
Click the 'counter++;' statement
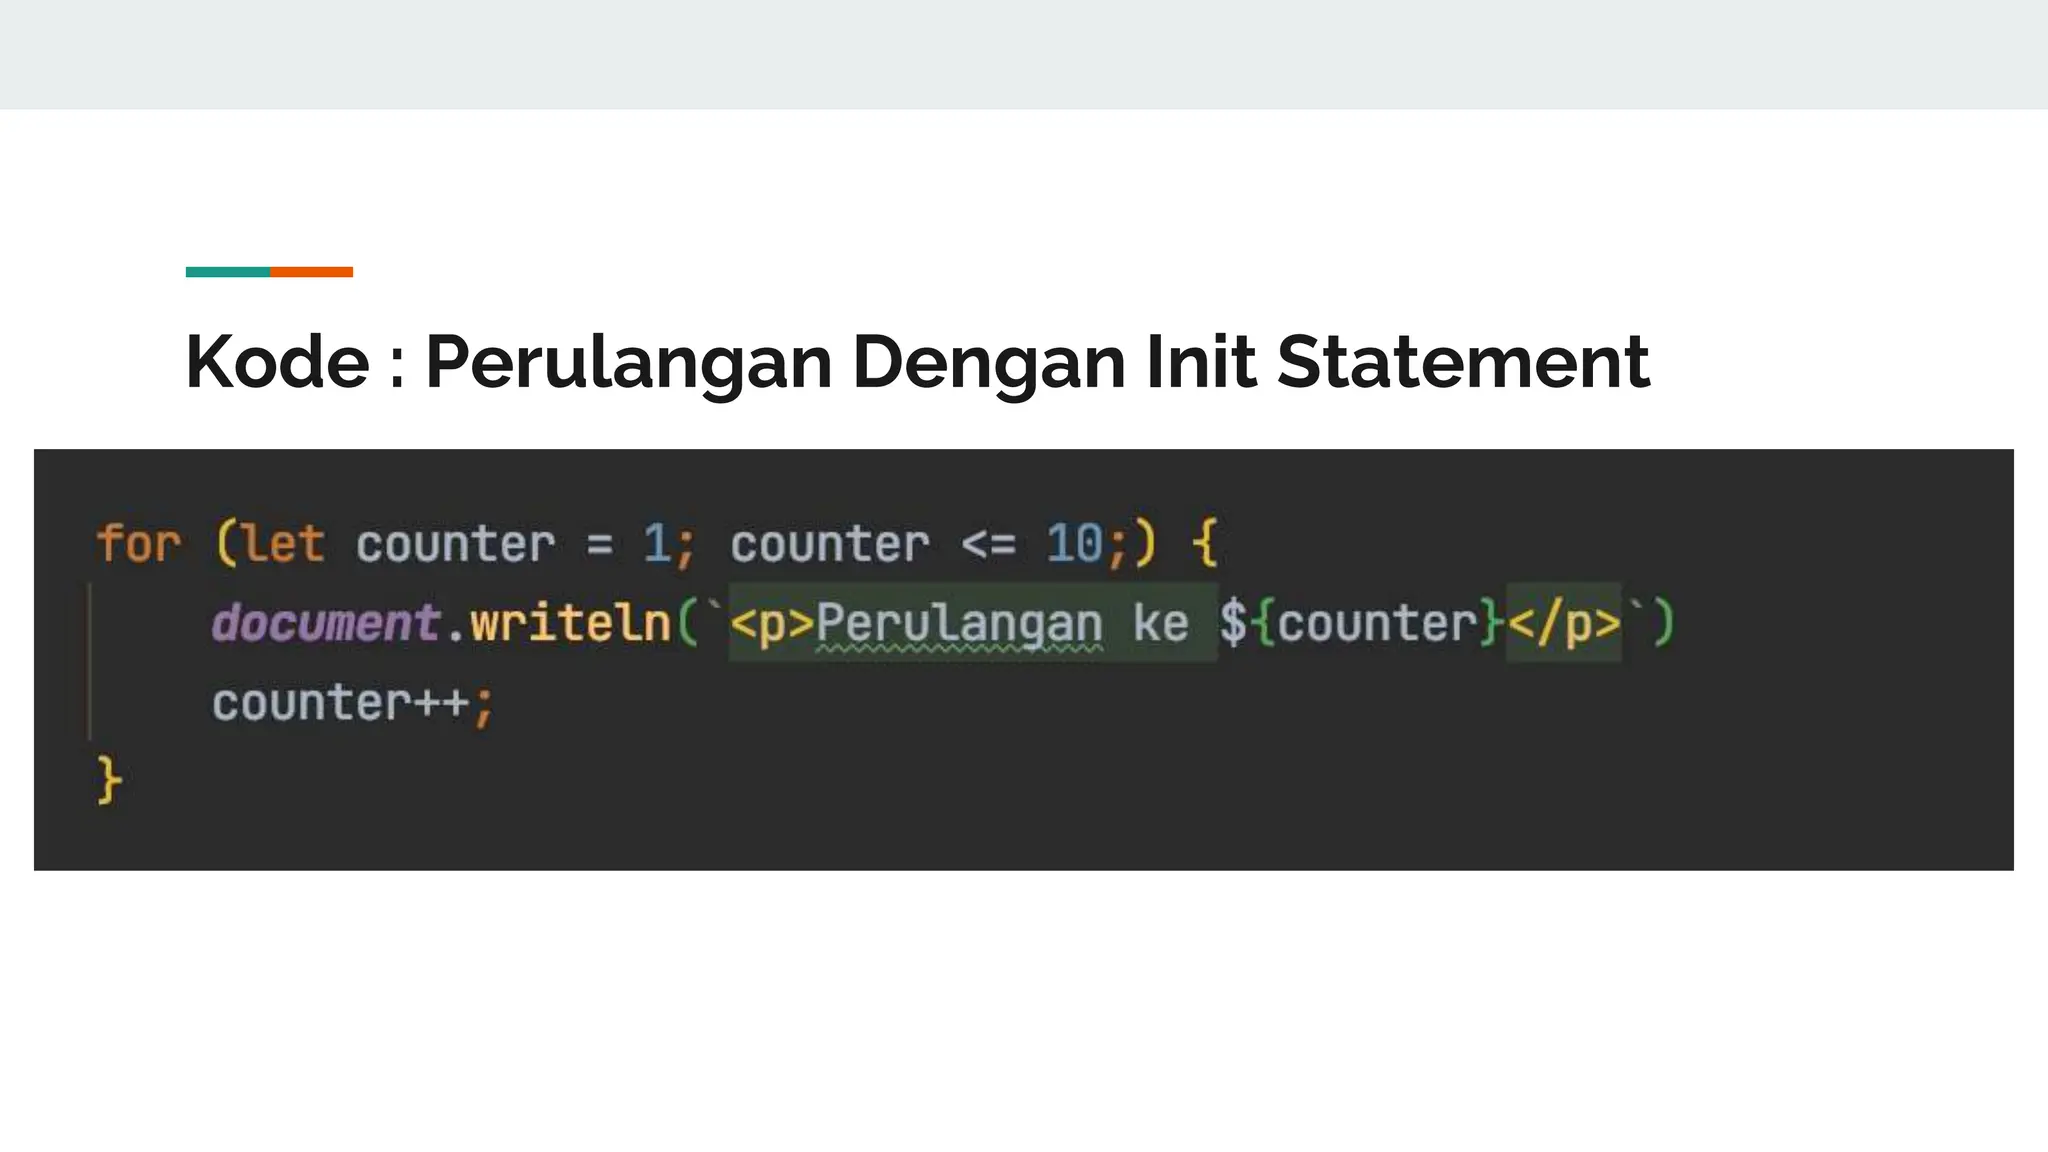353,703
